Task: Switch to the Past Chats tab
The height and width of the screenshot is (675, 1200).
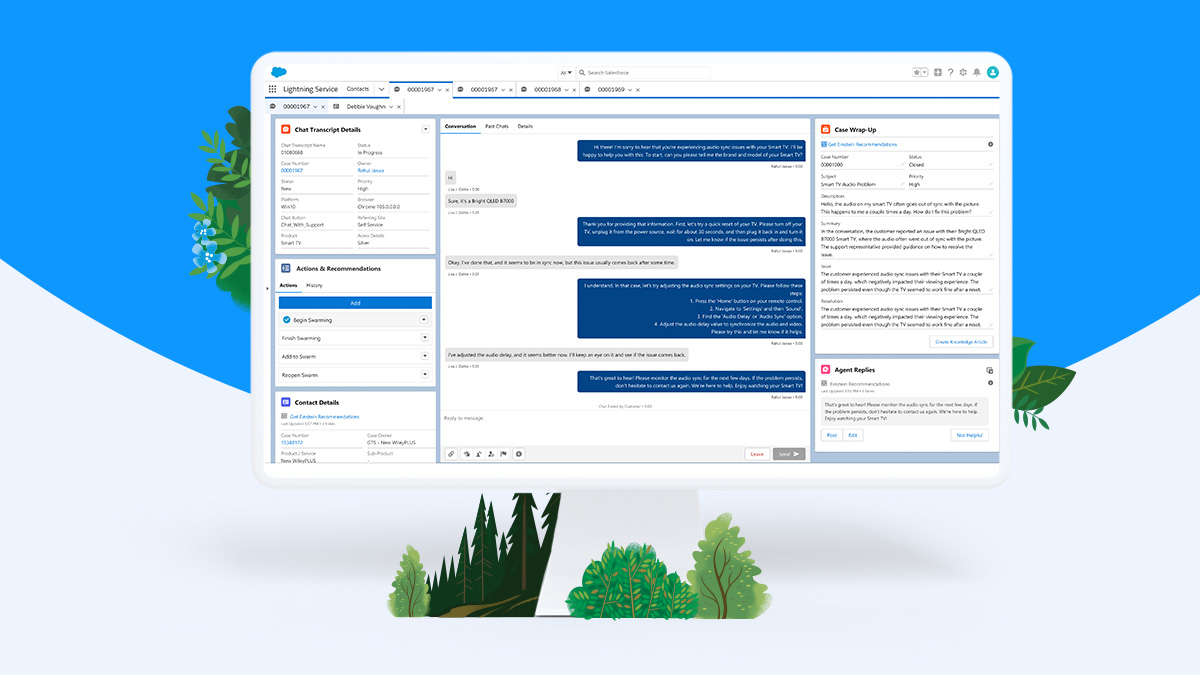Action: (496, 127)
